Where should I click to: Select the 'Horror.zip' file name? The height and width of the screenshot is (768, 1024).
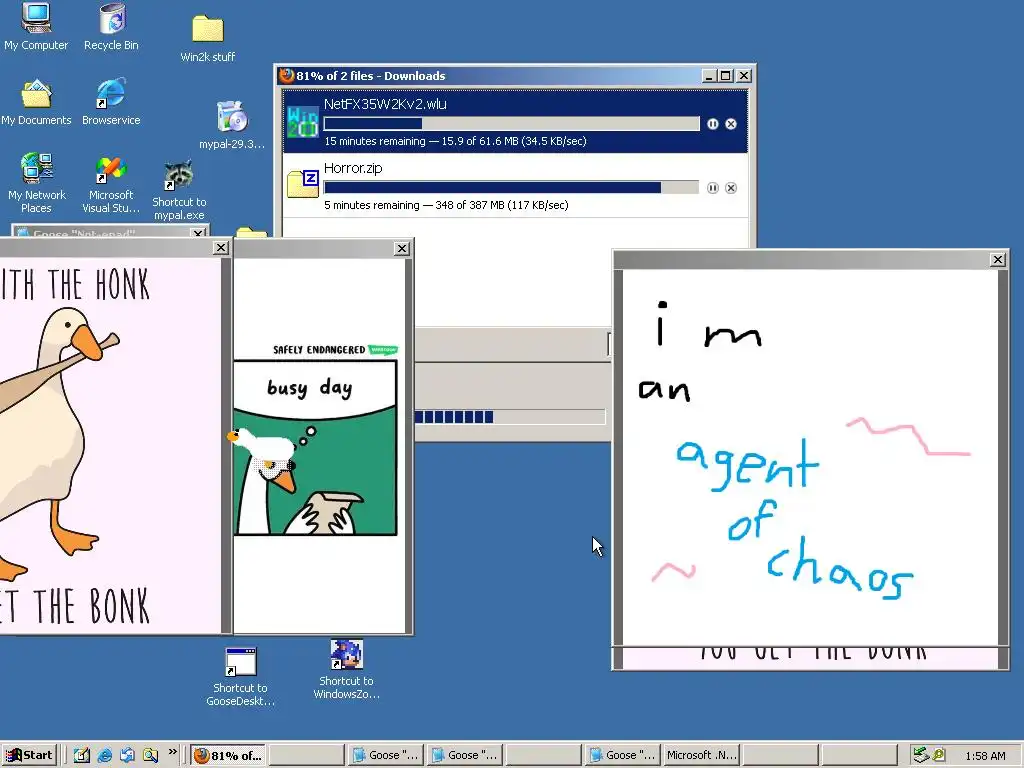point(353,168)
